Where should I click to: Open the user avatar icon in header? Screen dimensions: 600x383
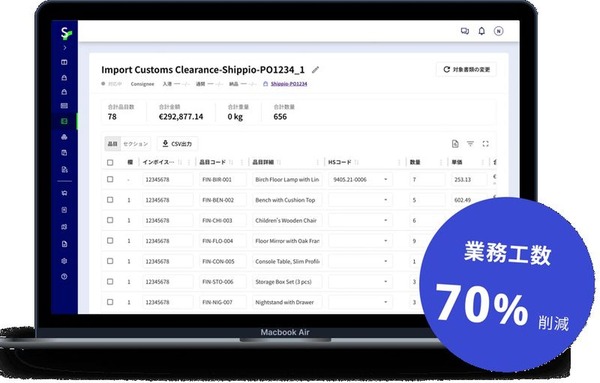(x=498, y=31)
